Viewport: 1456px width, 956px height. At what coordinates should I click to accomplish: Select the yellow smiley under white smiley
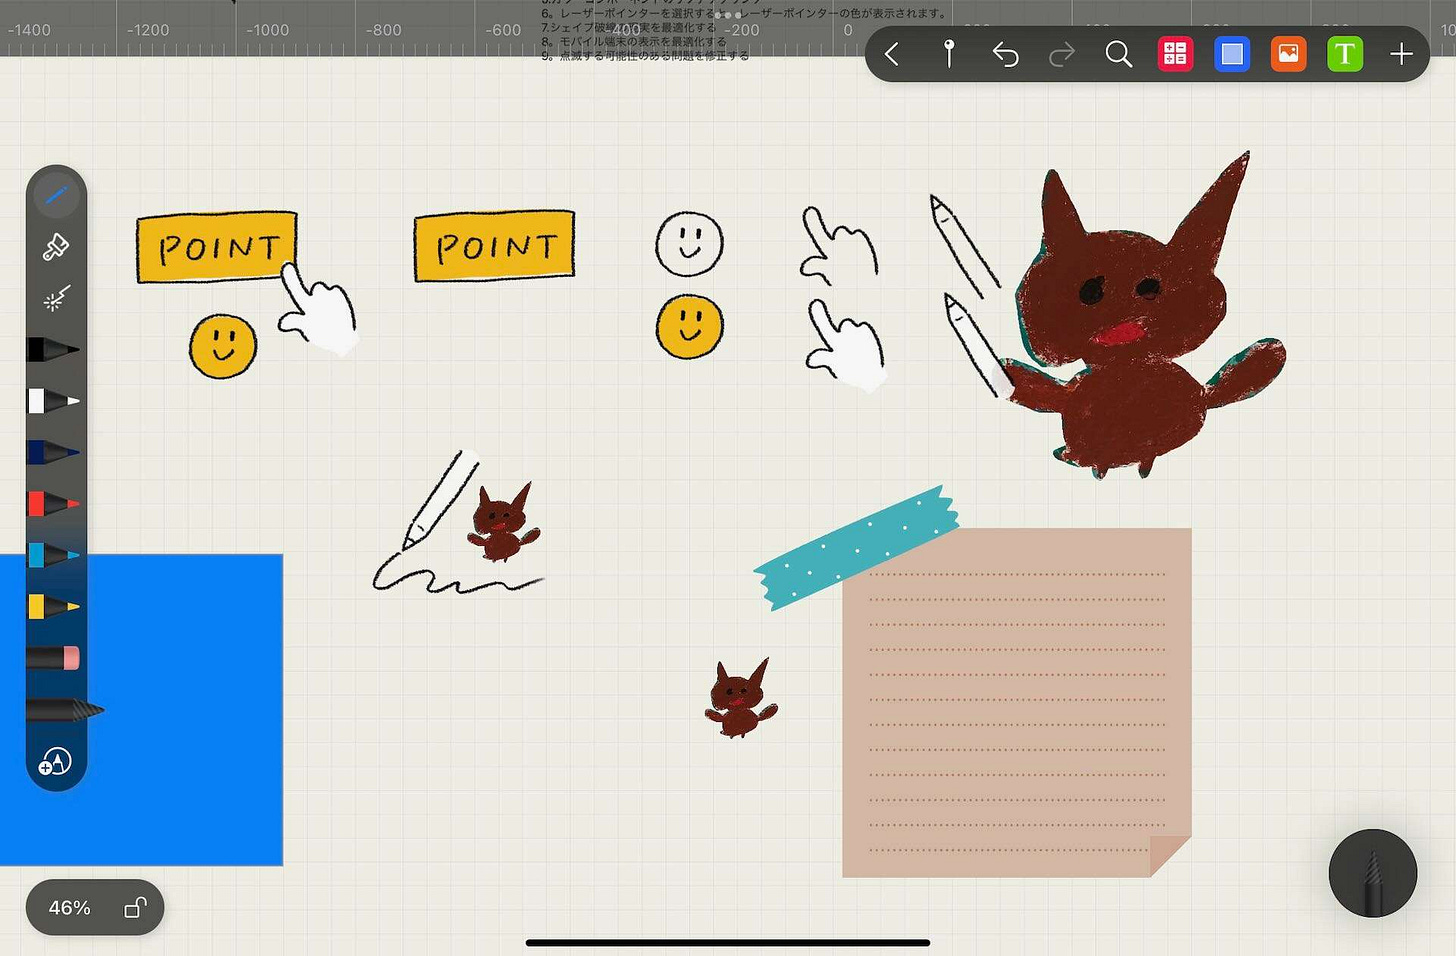pyautogui.click(x=689, y=326)
